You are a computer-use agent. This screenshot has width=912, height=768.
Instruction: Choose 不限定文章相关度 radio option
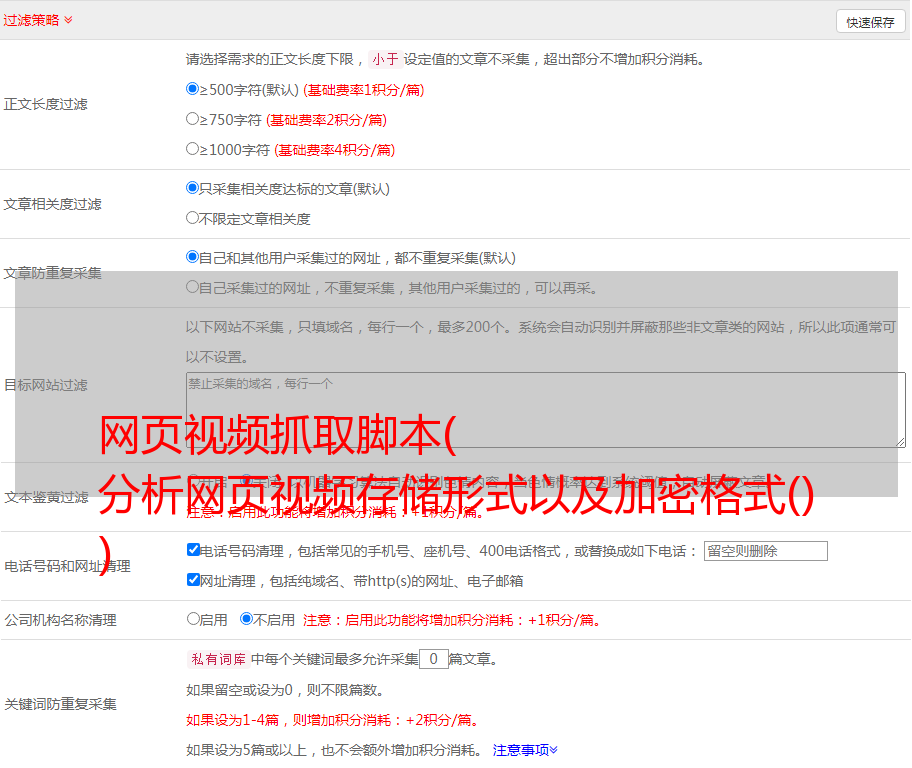[x=193, y=218]
